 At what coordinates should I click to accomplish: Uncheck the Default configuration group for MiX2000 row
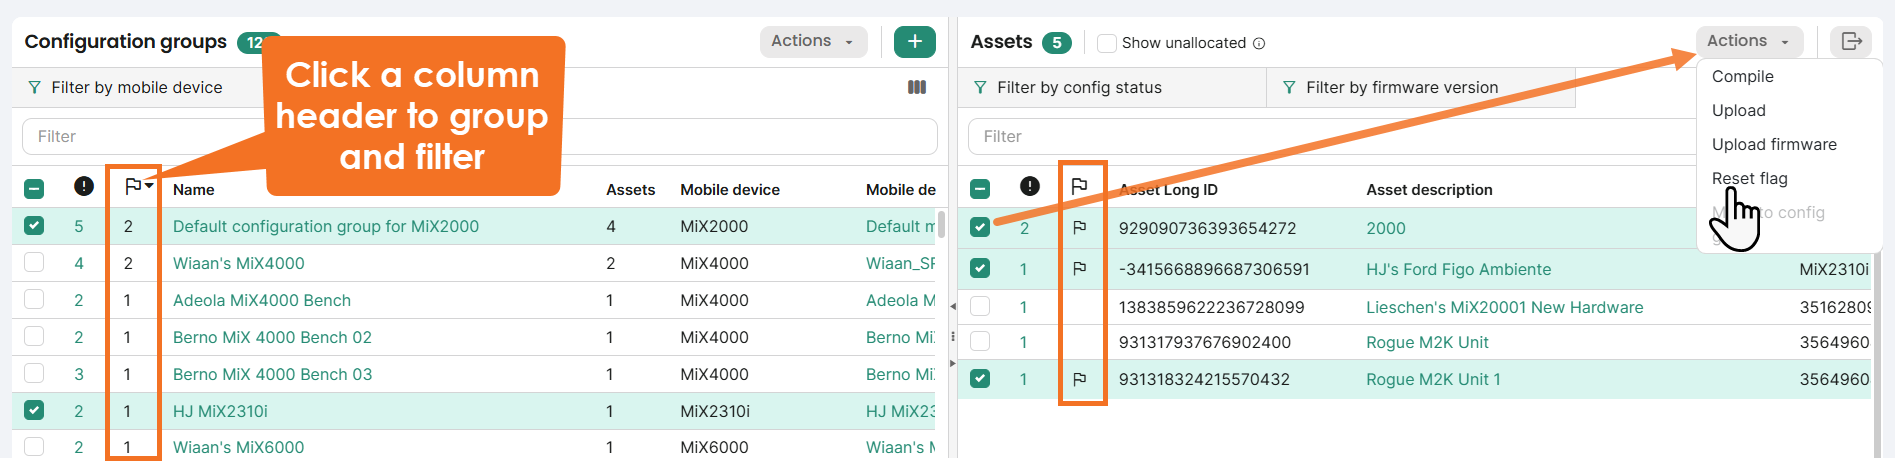pyautogui.click(x=34, y=226)
